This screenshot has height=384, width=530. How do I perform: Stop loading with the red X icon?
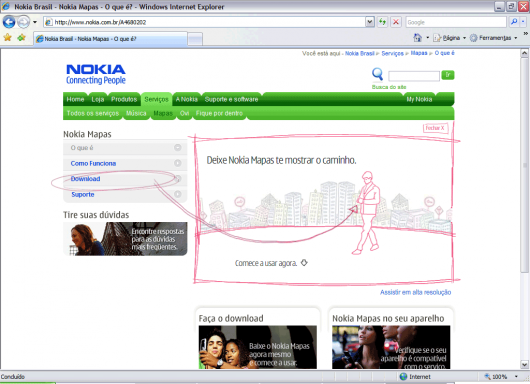(395, 22)
